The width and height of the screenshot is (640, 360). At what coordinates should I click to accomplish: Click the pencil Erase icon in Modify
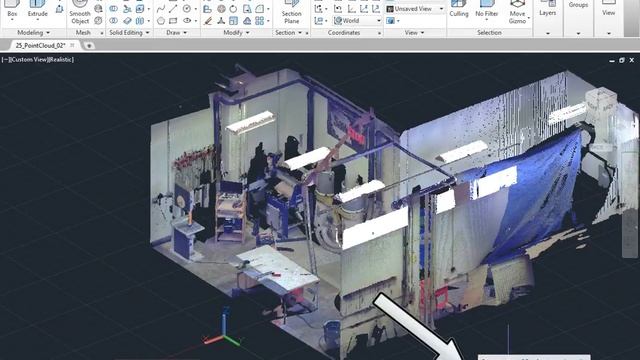pos(208,20)
